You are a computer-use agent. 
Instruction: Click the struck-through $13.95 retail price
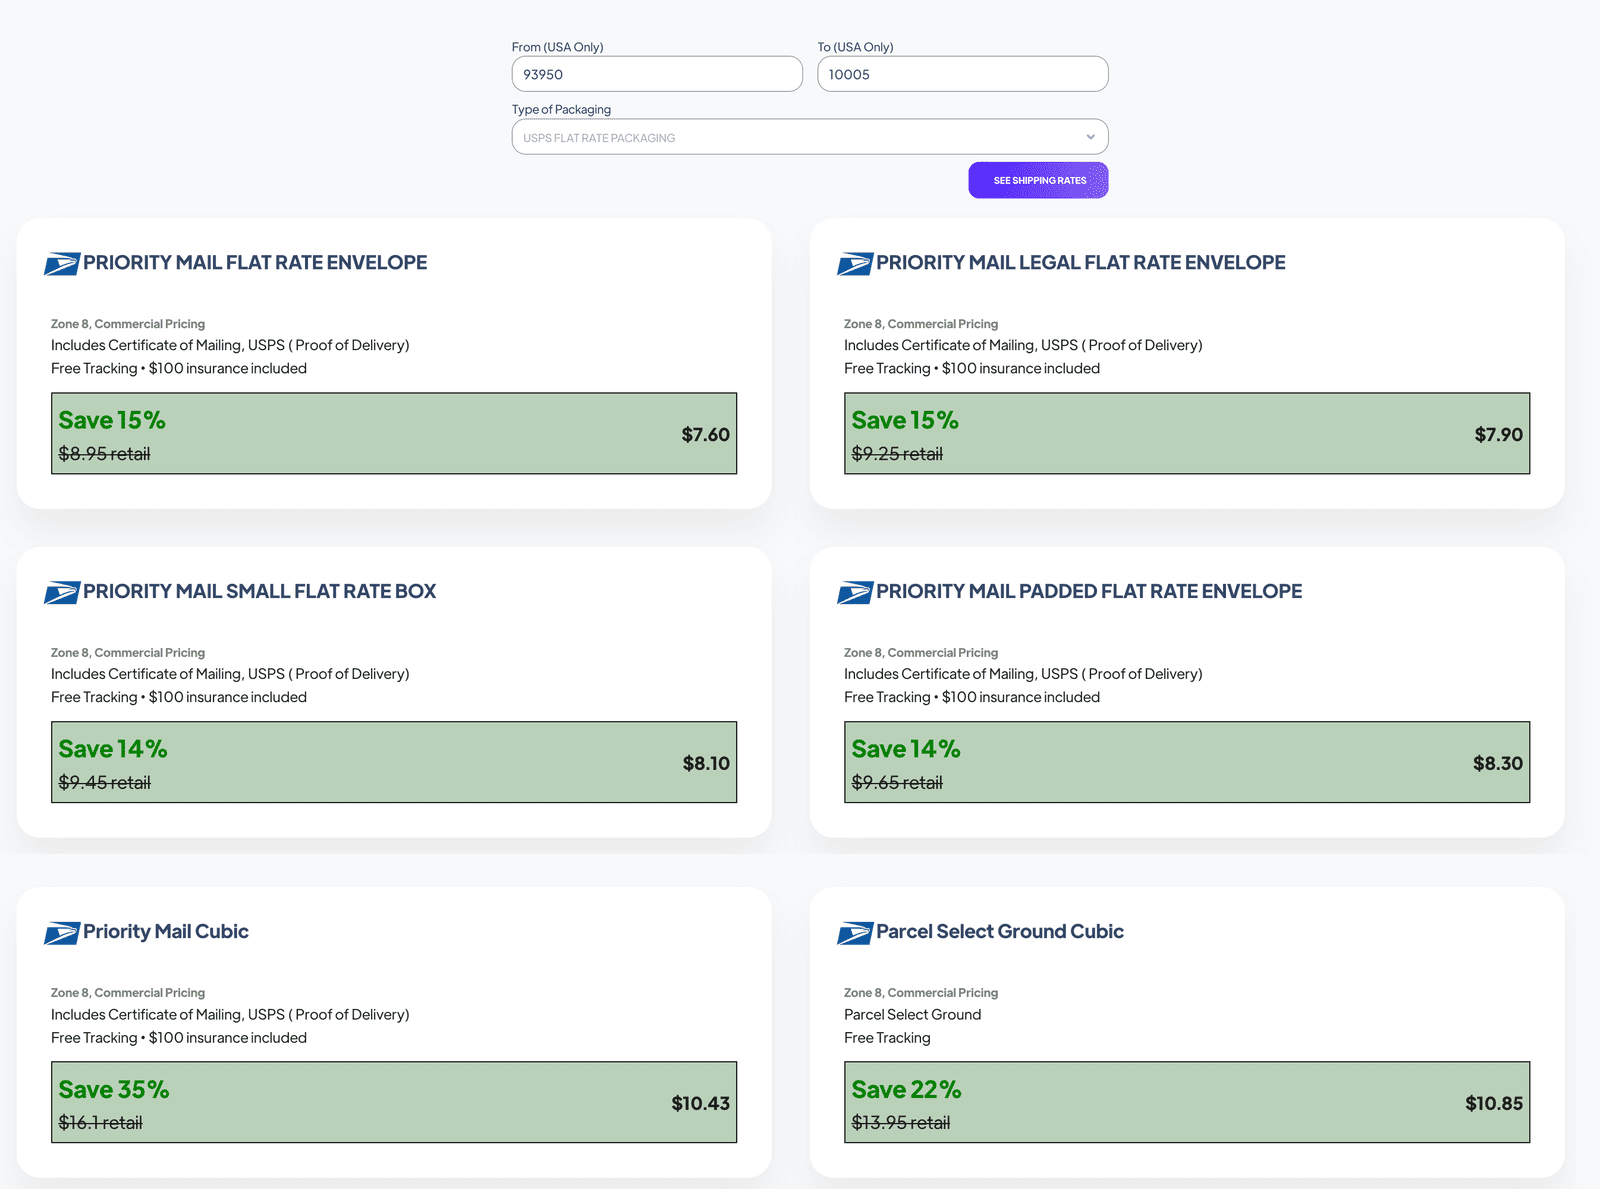(901, 1123)
